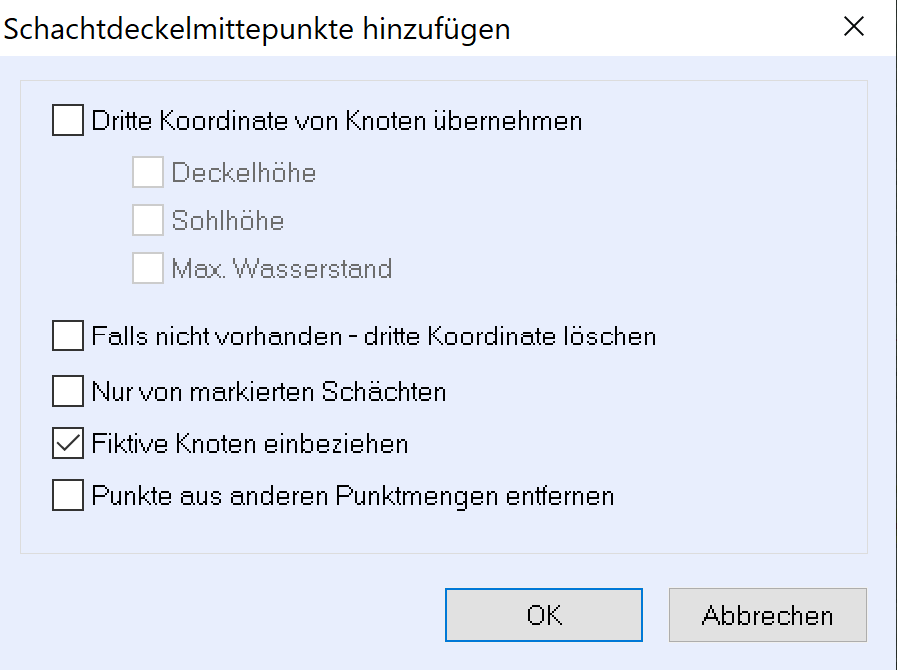Click the Nur von markierten Schächten label
Viewport: 897px width, 670px height.
(x=268, y=391)
